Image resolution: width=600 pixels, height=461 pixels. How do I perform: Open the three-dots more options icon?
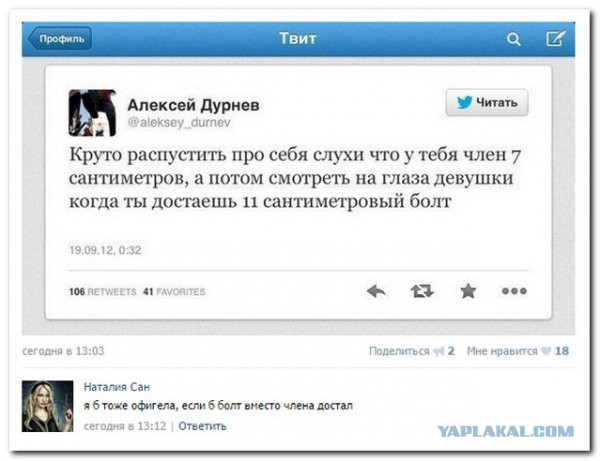514,291
